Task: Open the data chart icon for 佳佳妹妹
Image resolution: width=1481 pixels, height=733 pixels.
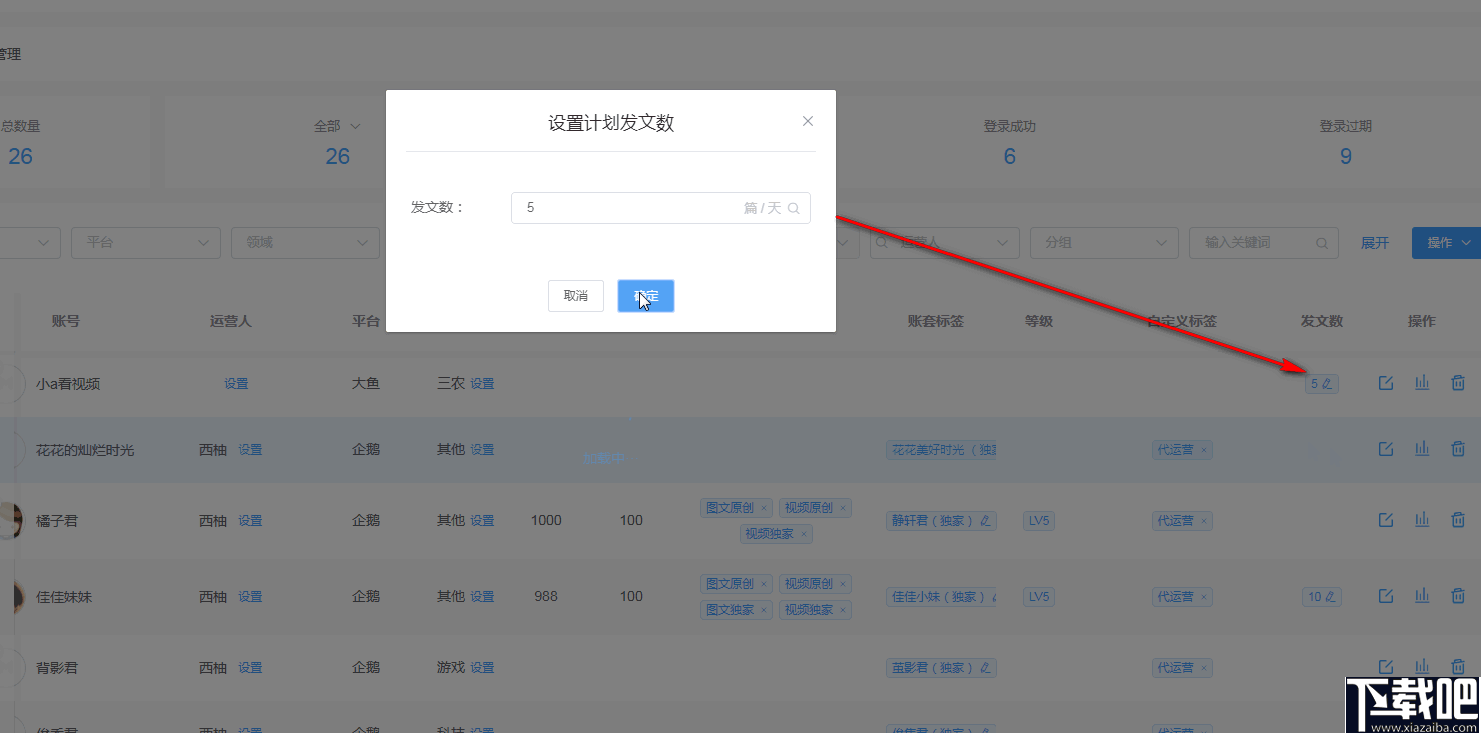Action: click(x=1422, y=595)
